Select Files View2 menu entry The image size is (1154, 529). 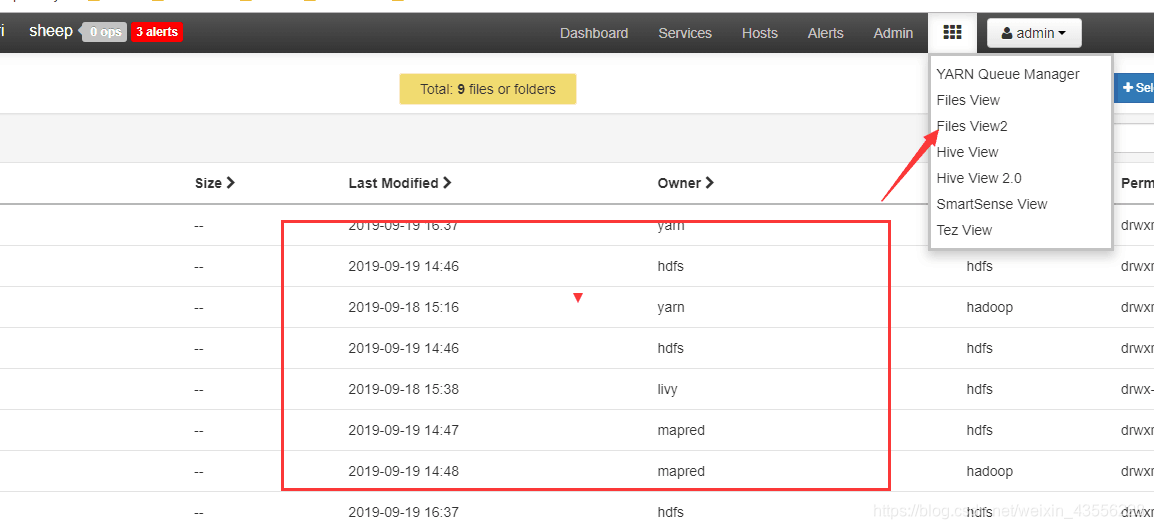[971, 126]
